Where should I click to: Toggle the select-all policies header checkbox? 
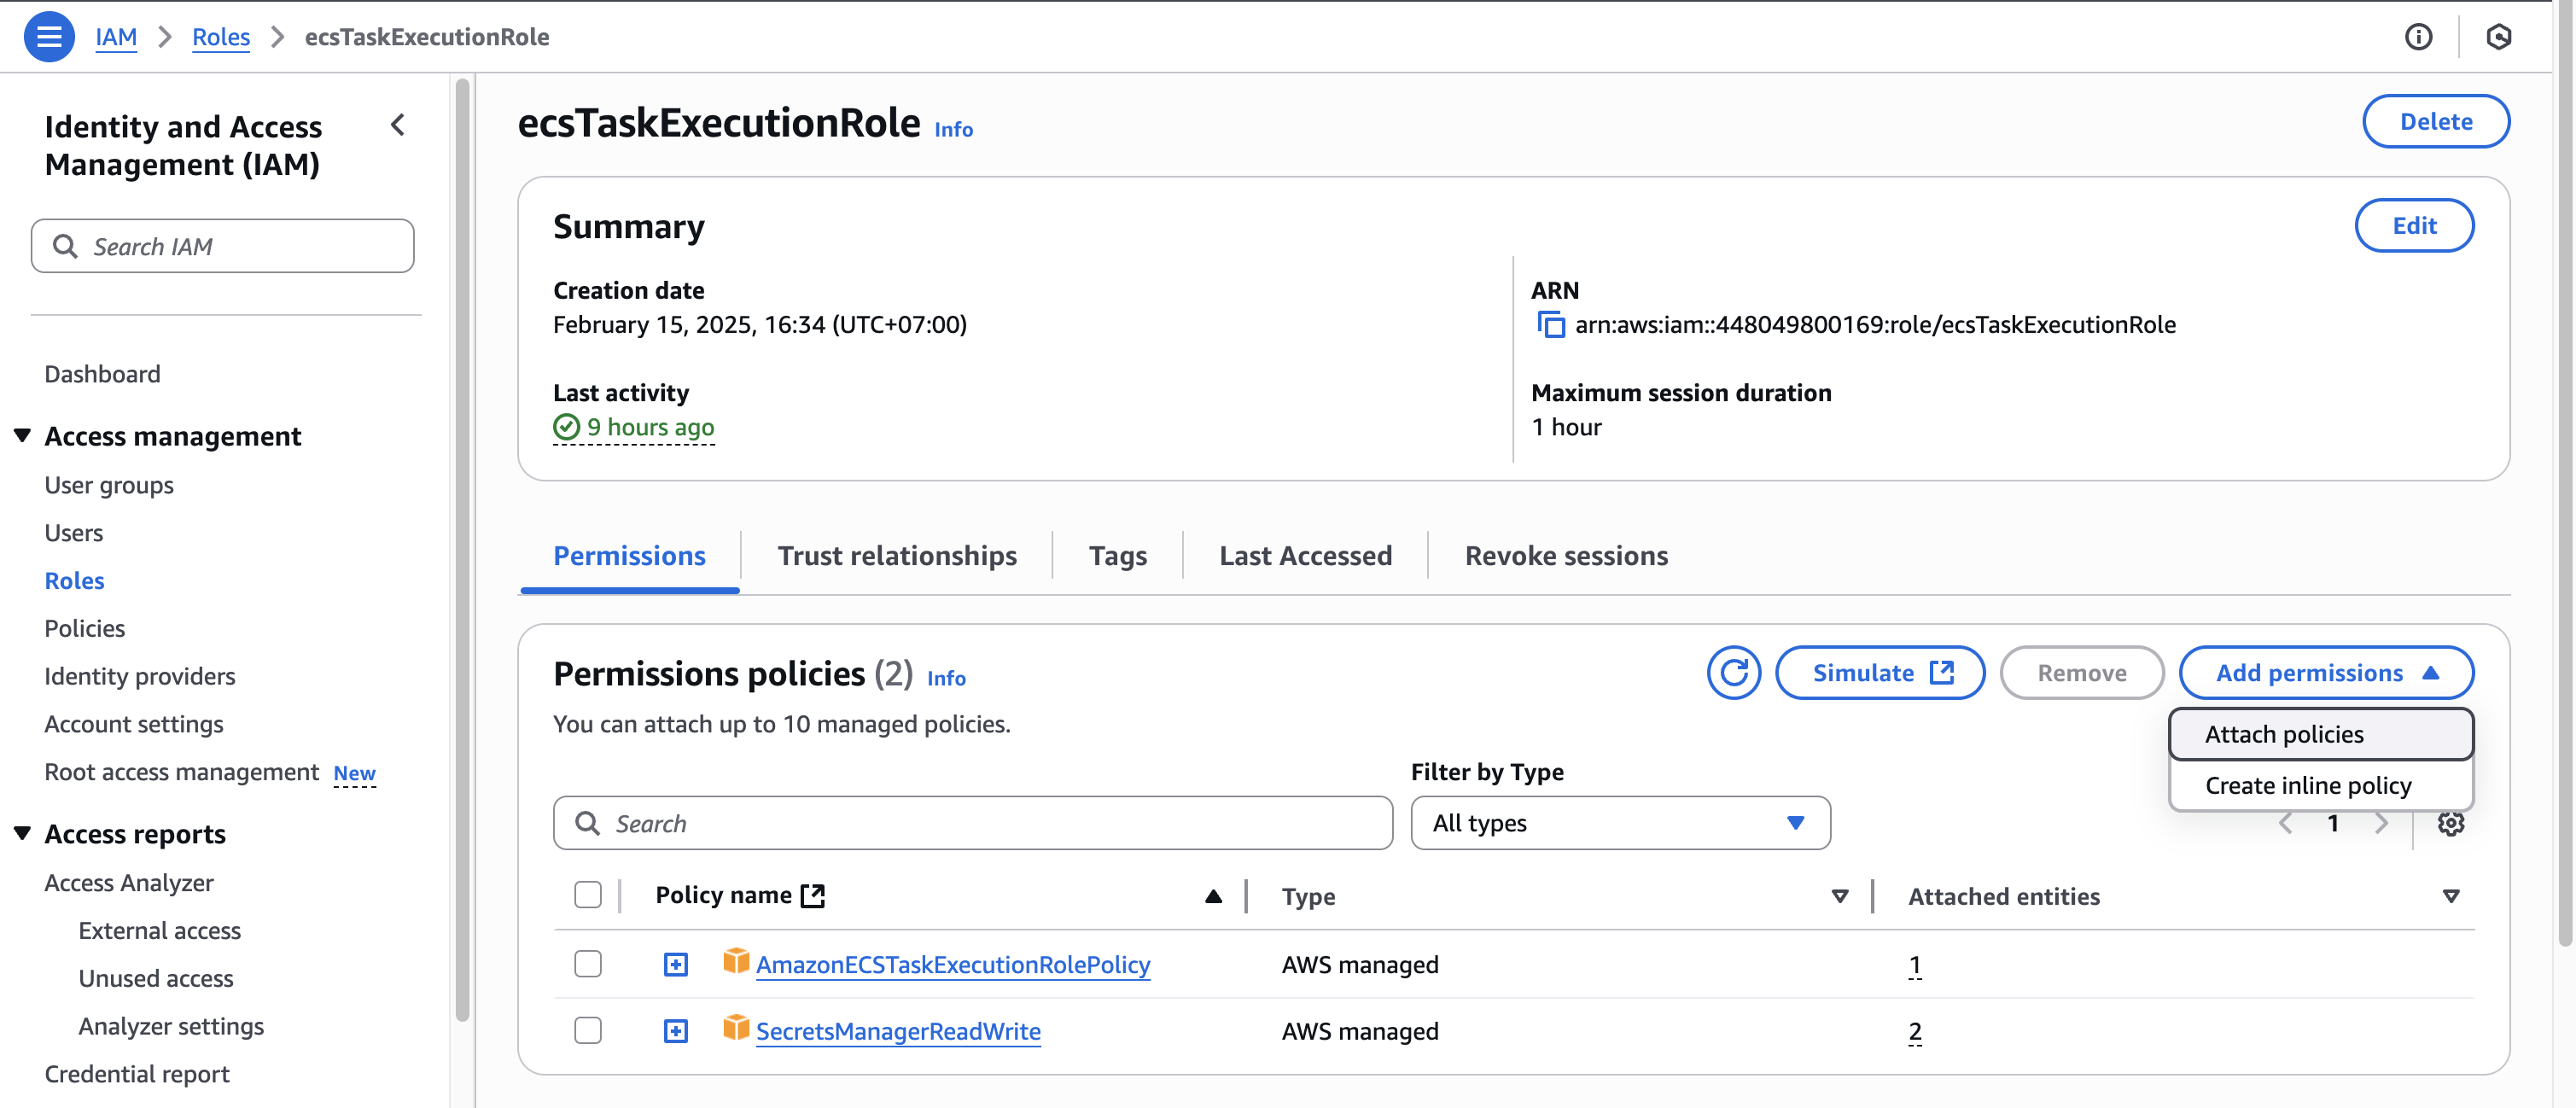588,895
